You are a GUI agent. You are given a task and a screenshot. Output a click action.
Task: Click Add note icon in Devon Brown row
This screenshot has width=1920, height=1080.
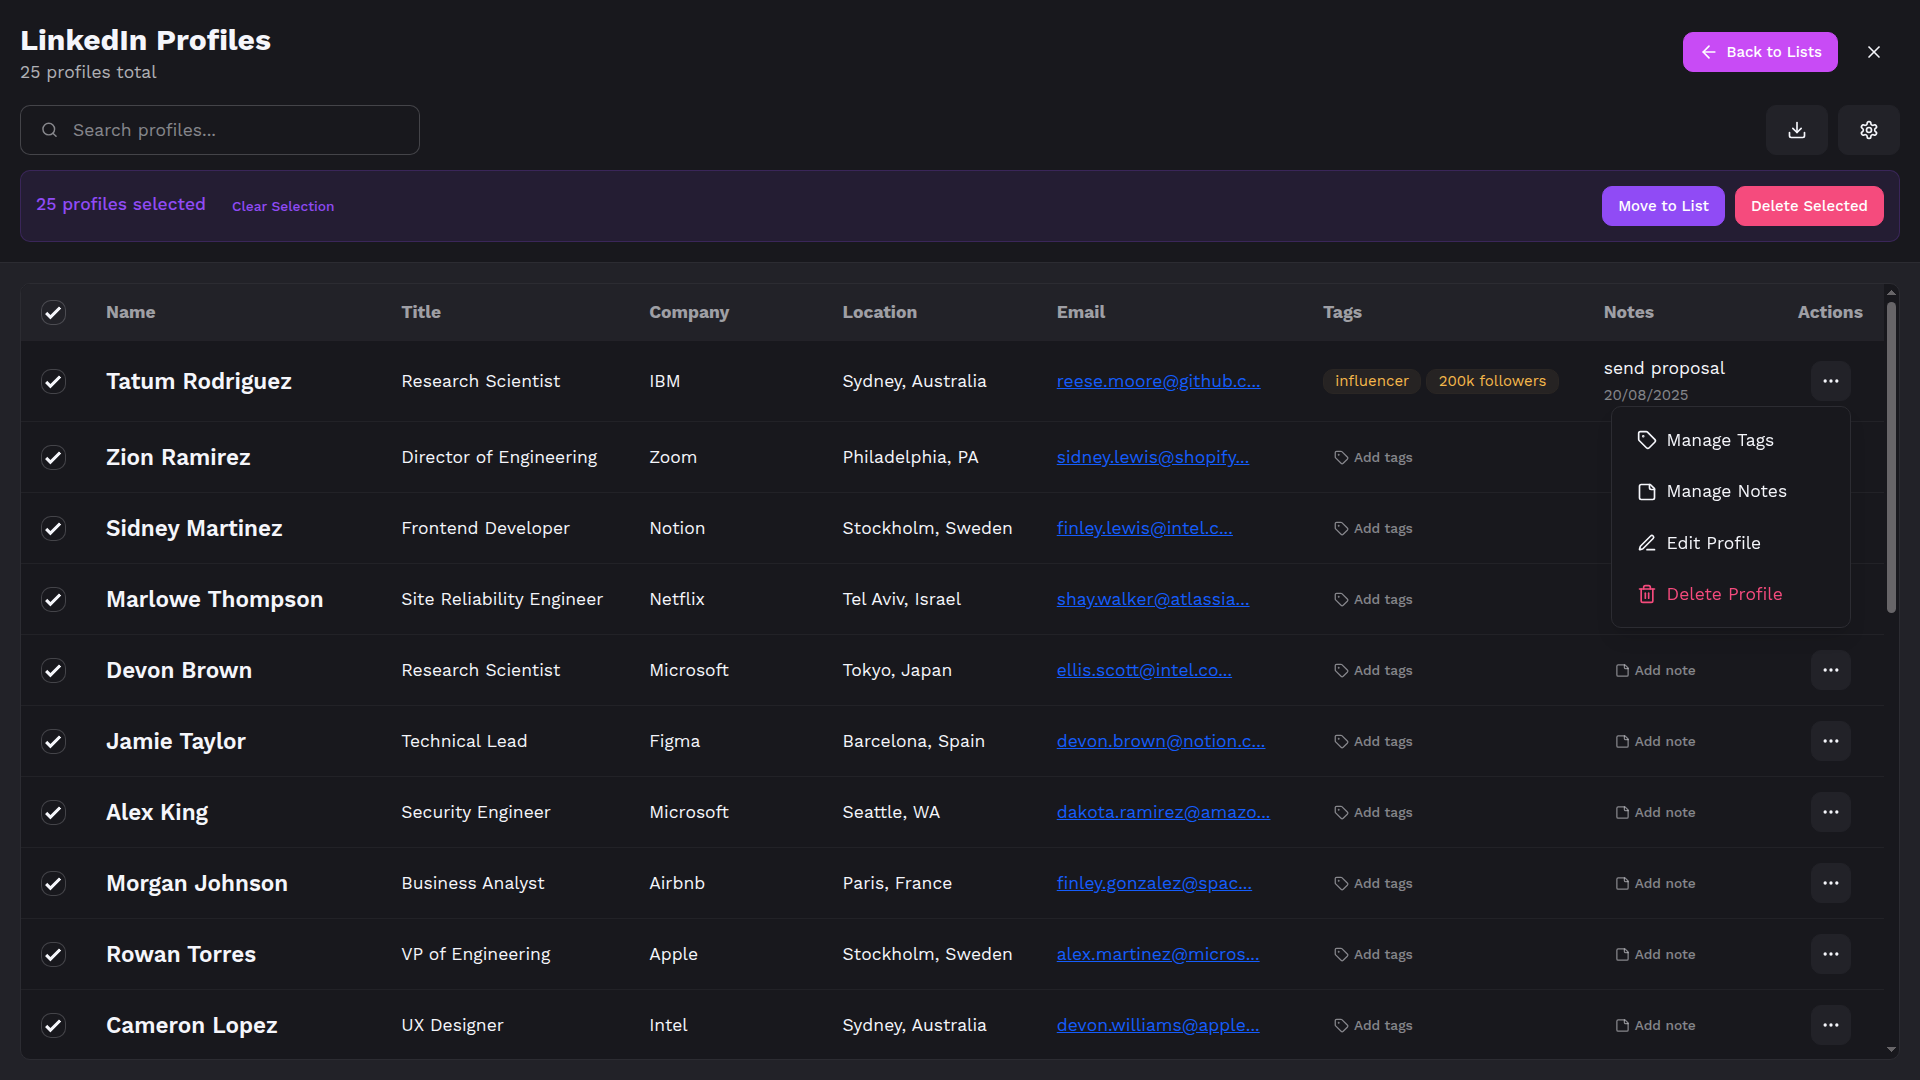[1622, 671]
